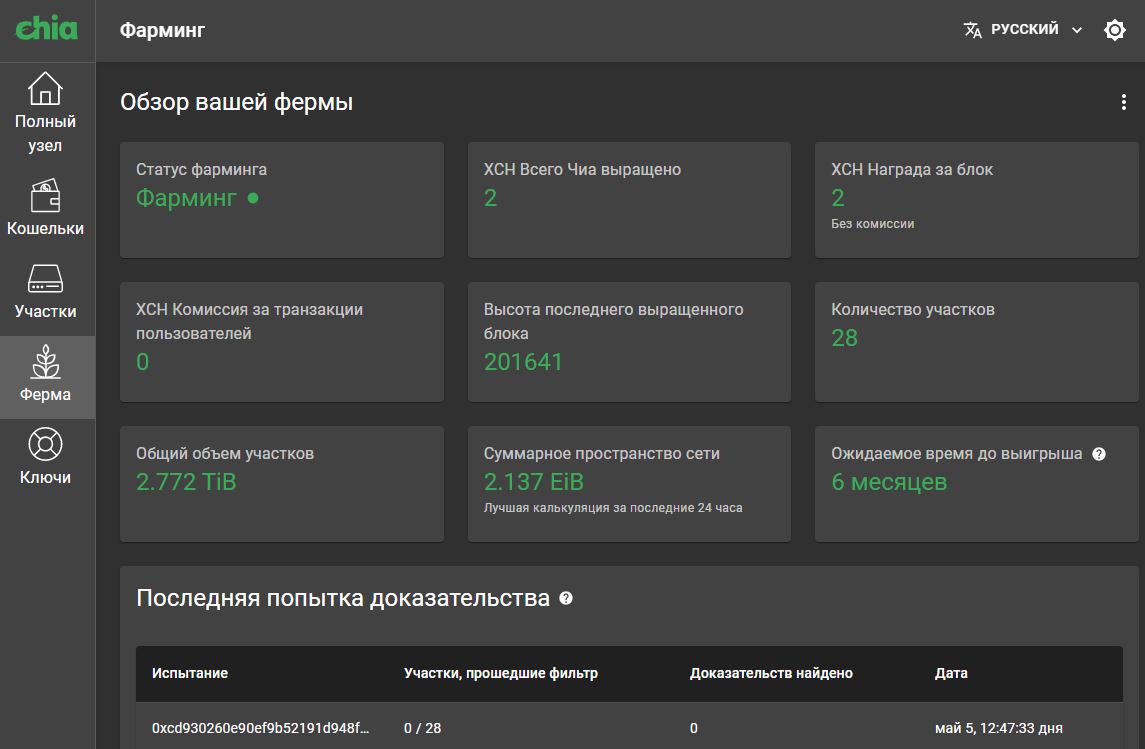Click help icon next to expected win time
Image resolution: width=1145 pixels, height=749 pixels.
[x=1099, y=454]
